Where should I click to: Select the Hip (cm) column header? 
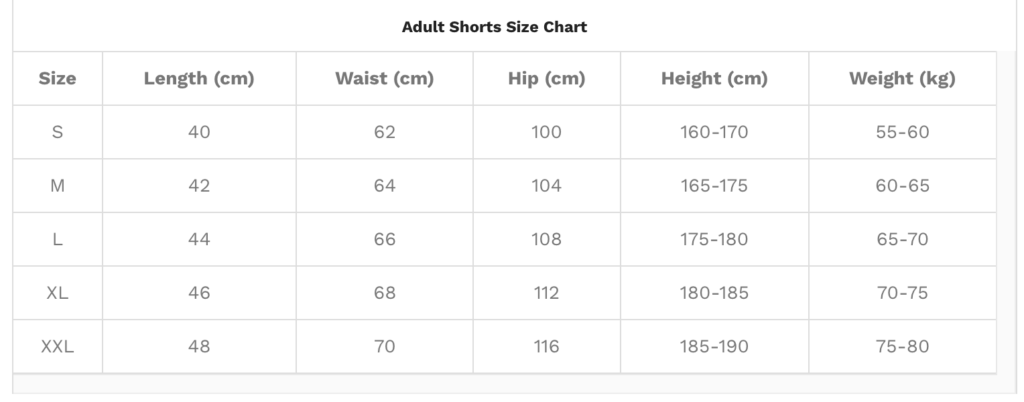tap(546, 79)
